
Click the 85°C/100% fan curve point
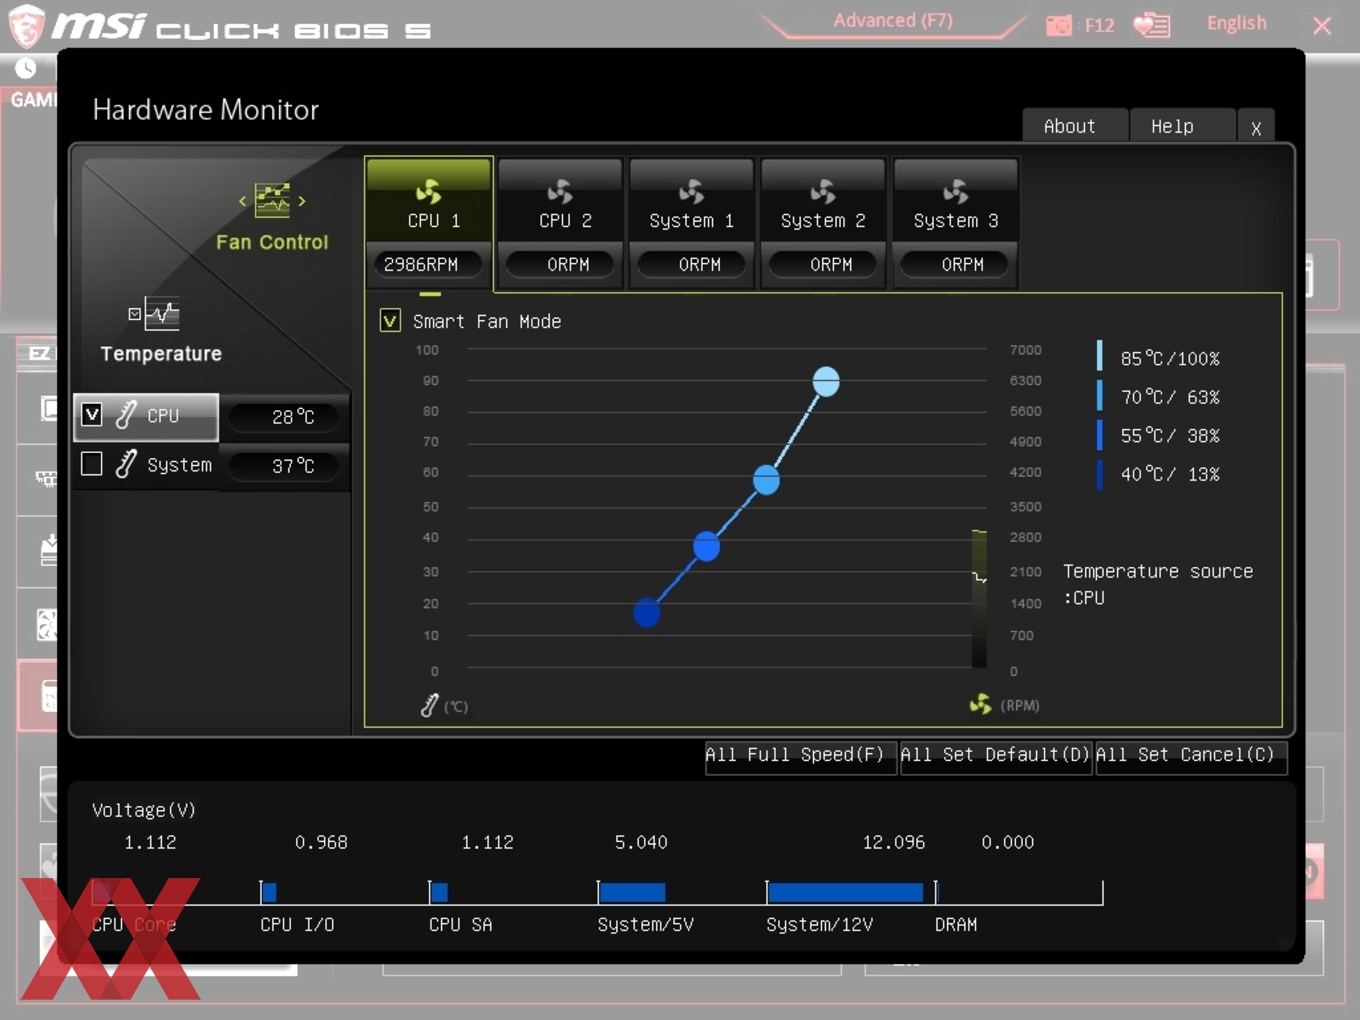826,382
